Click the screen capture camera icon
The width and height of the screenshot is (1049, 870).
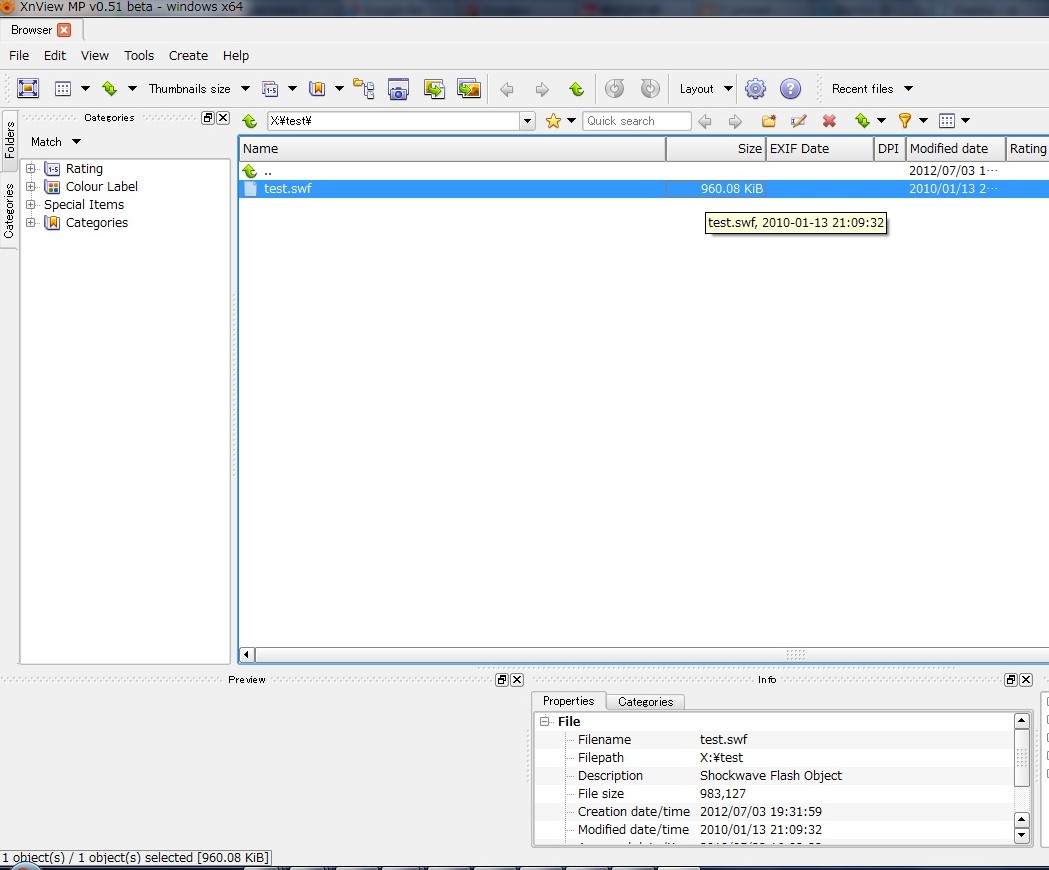[399, 88]
